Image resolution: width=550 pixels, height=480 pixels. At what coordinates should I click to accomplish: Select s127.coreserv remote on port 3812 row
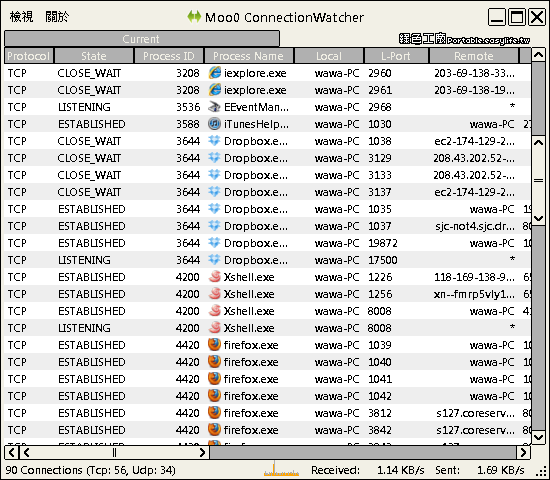tap(475, 413)
